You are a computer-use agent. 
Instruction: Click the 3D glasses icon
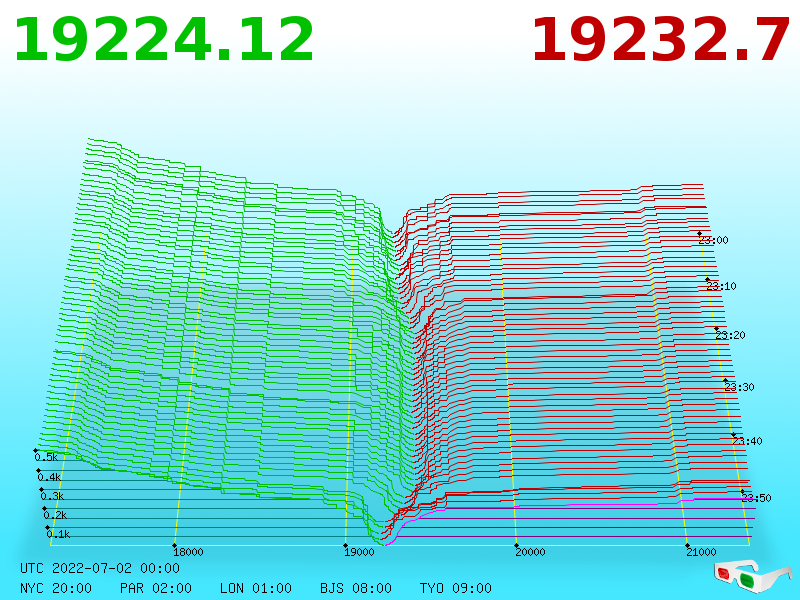click(752, 576)
